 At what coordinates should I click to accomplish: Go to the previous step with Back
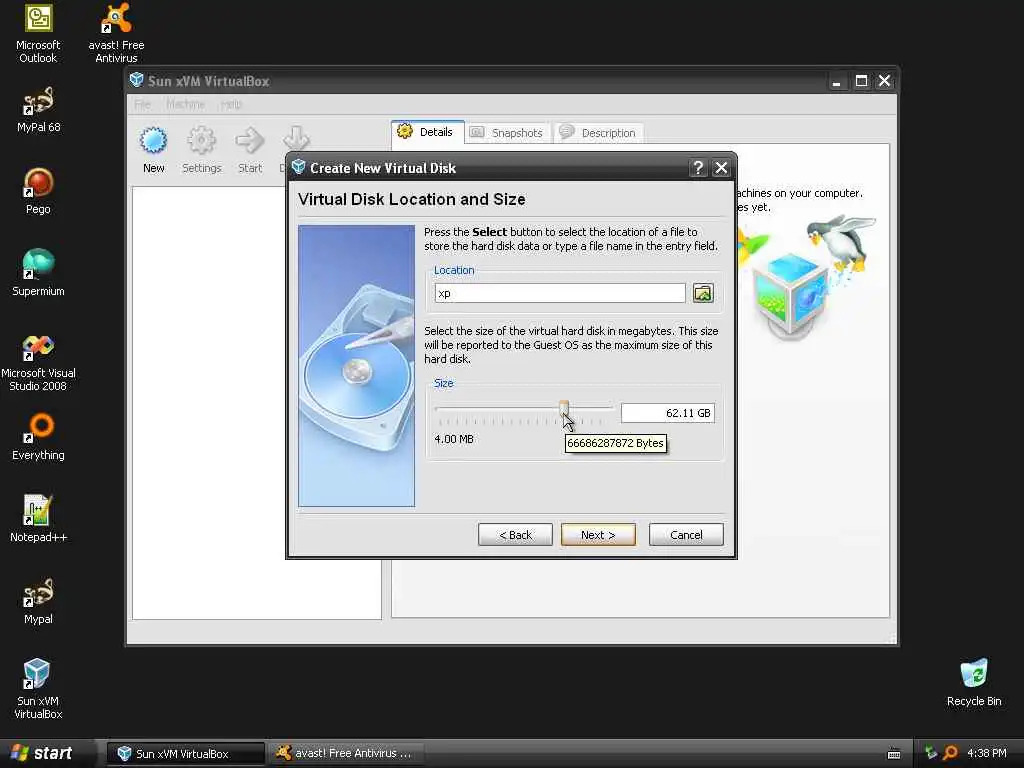(x=515, y=535)
